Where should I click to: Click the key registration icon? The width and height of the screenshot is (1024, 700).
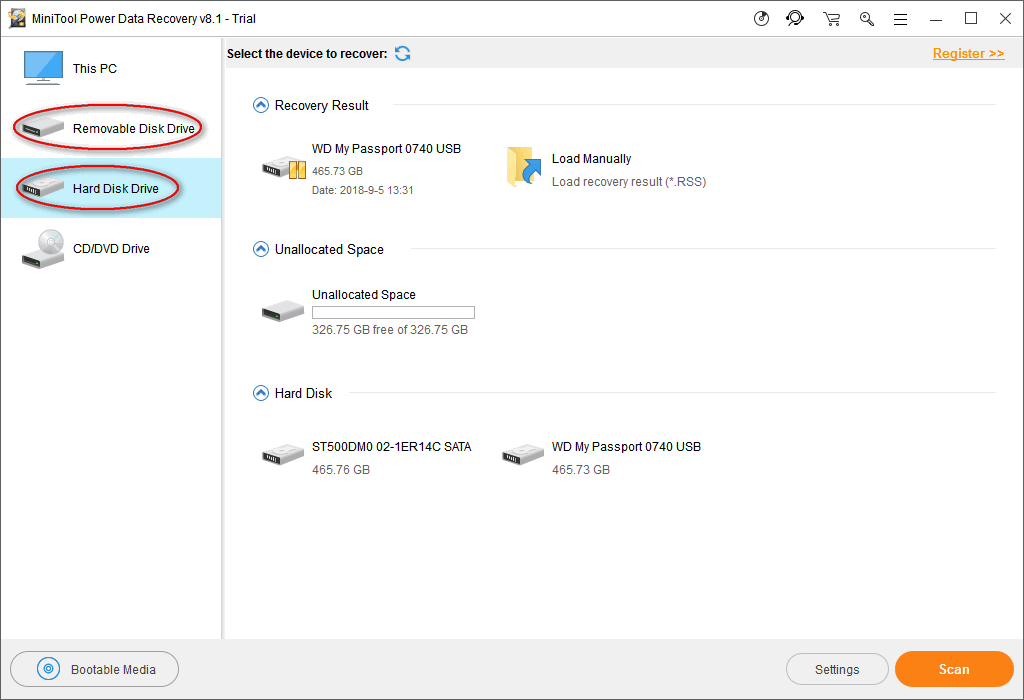pos(866,18)
